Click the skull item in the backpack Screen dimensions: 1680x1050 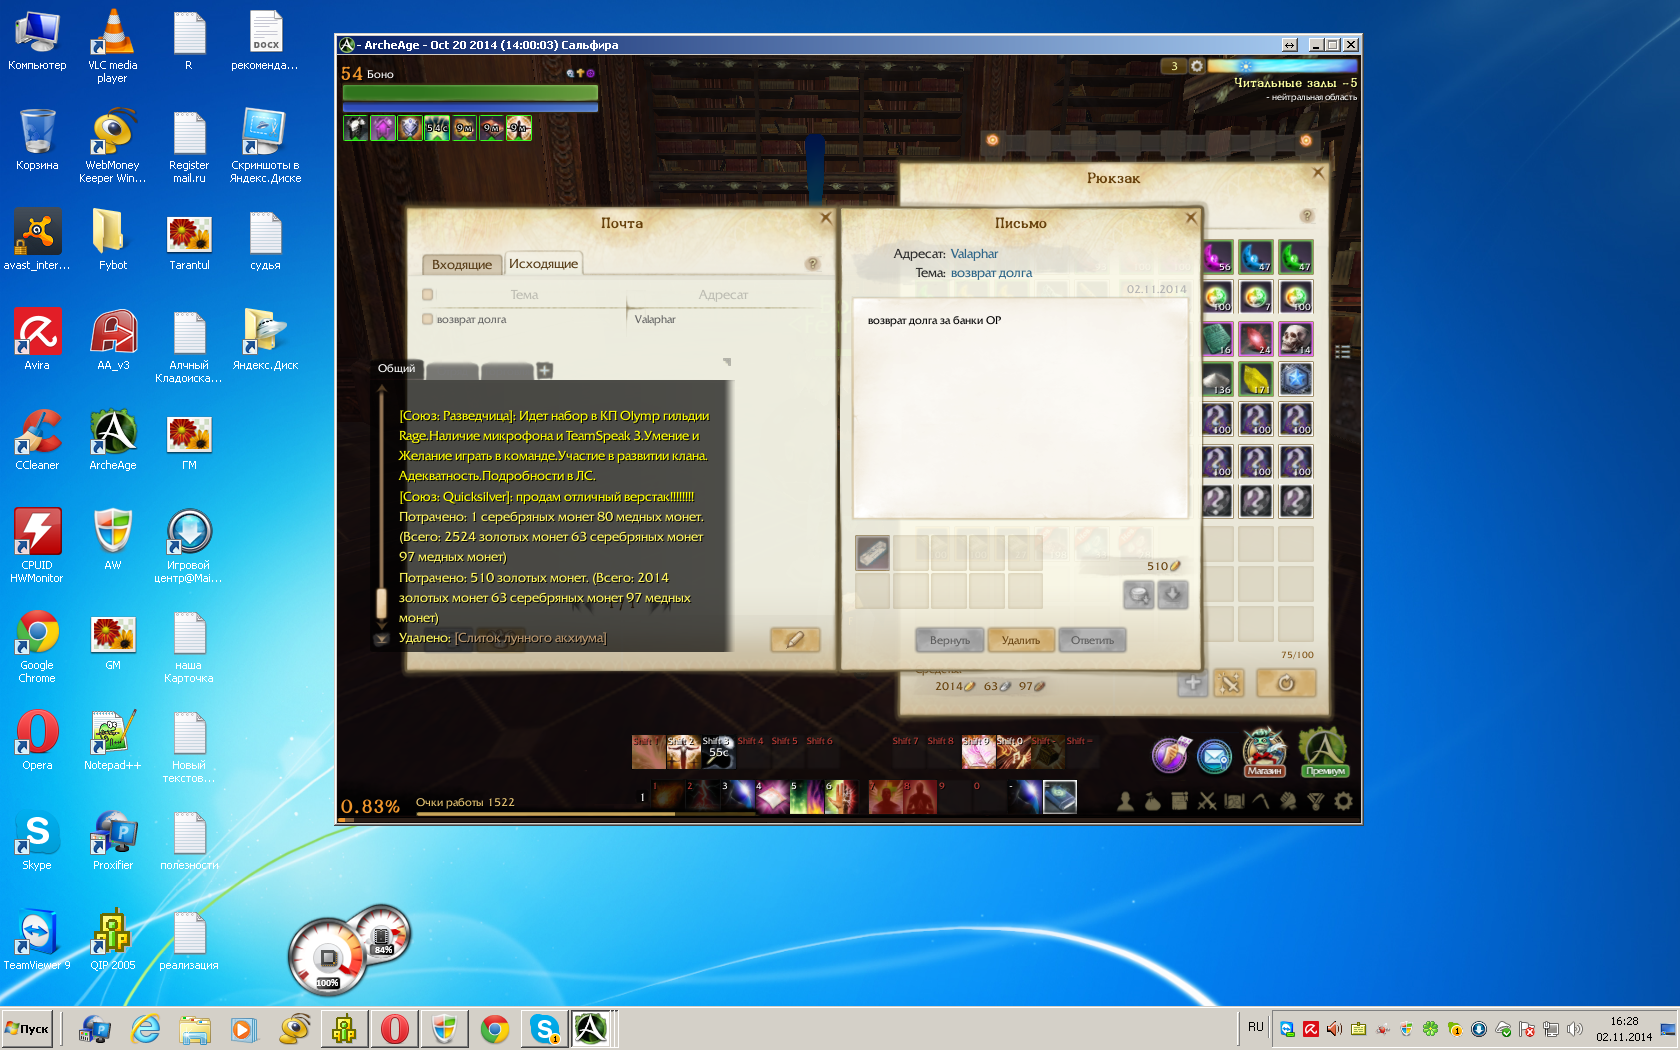tap(1296, 339)
